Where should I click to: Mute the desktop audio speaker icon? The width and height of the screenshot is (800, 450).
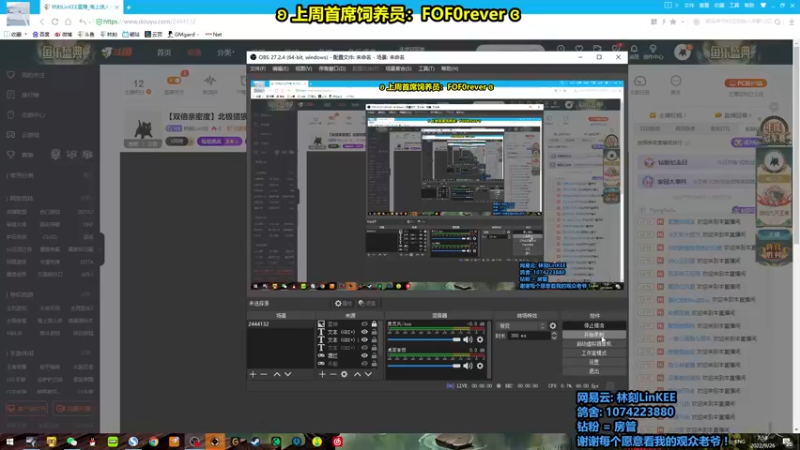(468, 366)
